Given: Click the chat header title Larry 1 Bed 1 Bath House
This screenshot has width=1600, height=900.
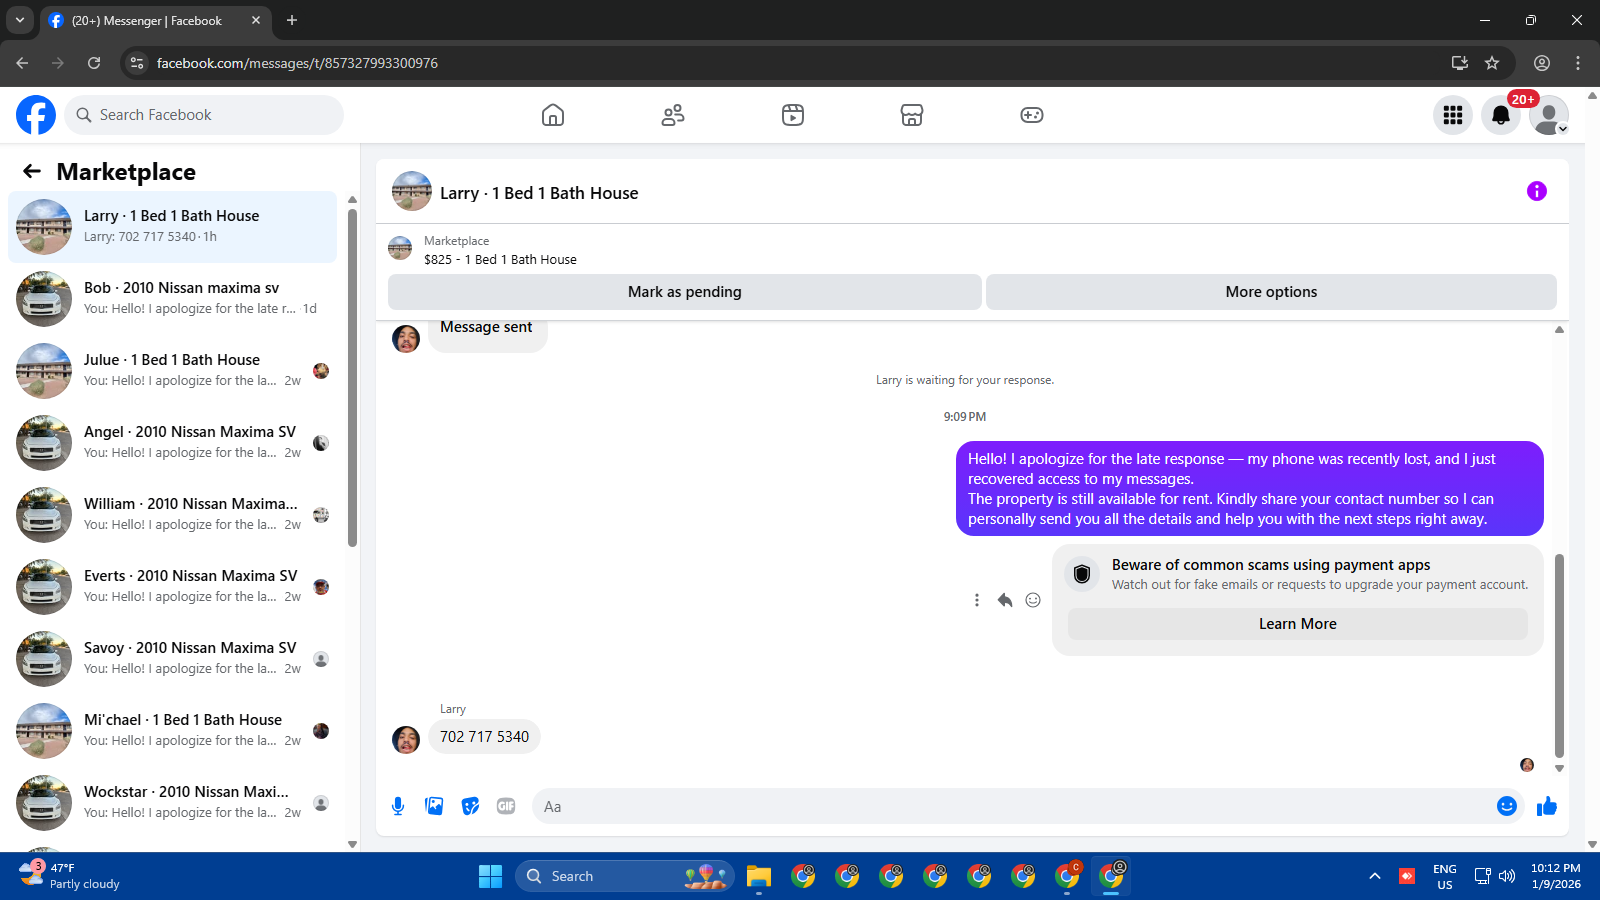Looking at the screenshot, I should click(539, 193).
